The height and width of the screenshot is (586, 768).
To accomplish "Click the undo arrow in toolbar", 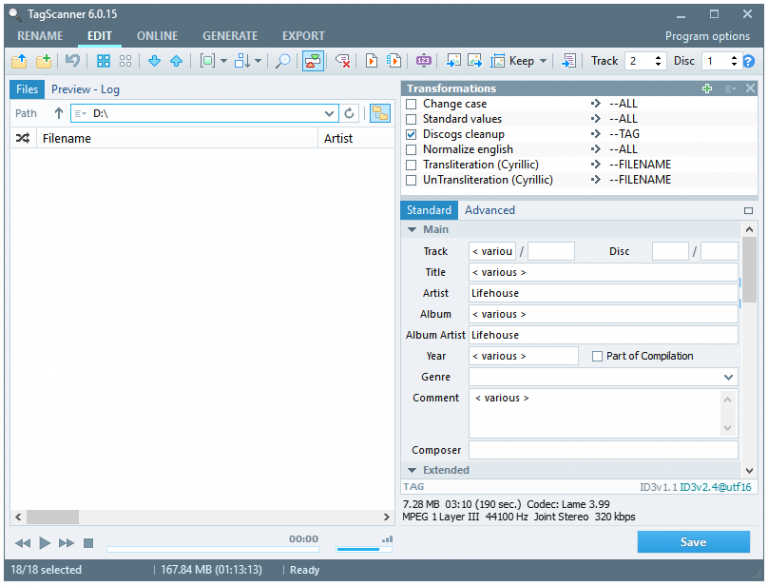I will point(72,61).
